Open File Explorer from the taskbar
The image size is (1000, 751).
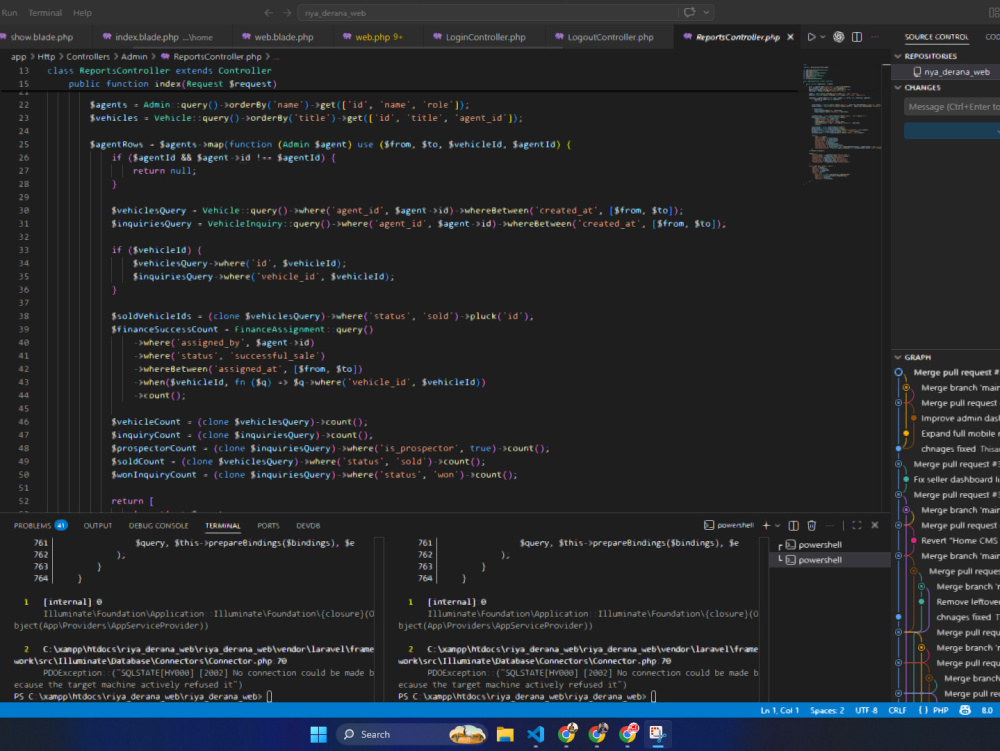click(x=505, y=734)
